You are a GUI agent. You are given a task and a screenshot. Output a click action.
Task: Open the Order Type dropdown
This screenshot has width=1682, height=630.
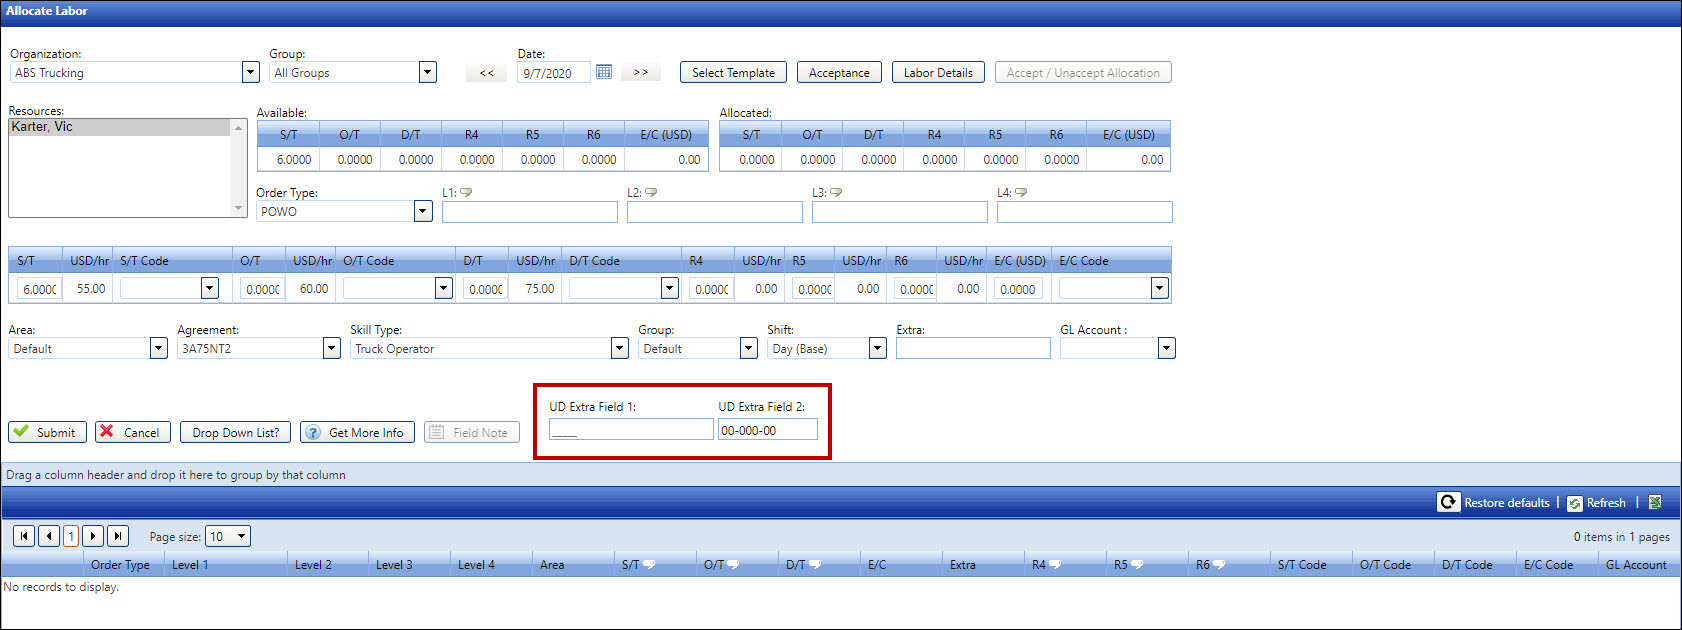click(423, 211)
